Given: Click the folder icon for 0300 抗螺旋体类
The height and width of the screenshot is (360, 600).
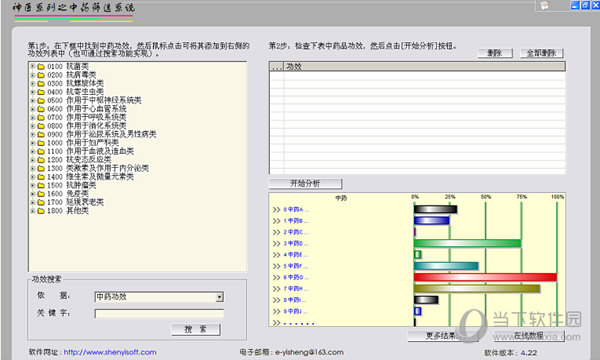Looking at the screenshot, I should (x=41, y=83).
